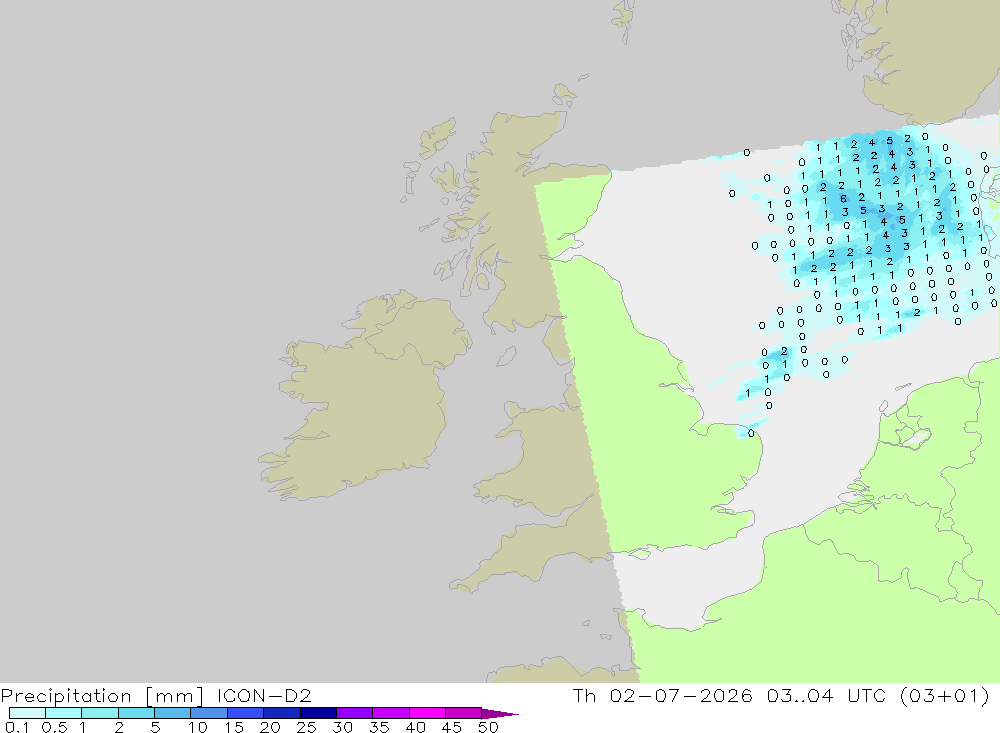The width and height of the screenshot is (1000, 733).
Task: Select the 2–5 mm legend swatch
Action: pyautogui.click(x=136, y=713)
